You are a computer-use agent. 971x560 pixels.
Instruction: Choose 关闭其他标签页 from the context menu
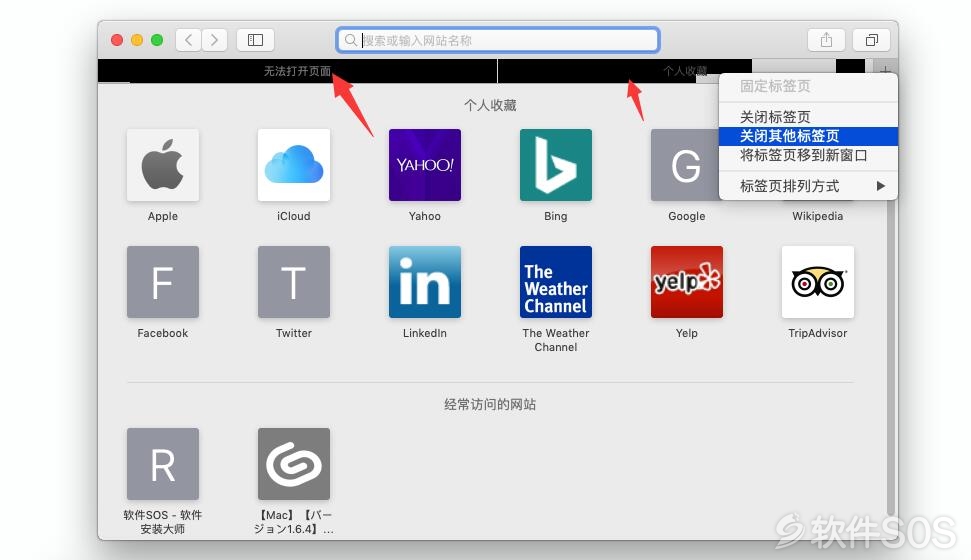[x=808, y=136]
